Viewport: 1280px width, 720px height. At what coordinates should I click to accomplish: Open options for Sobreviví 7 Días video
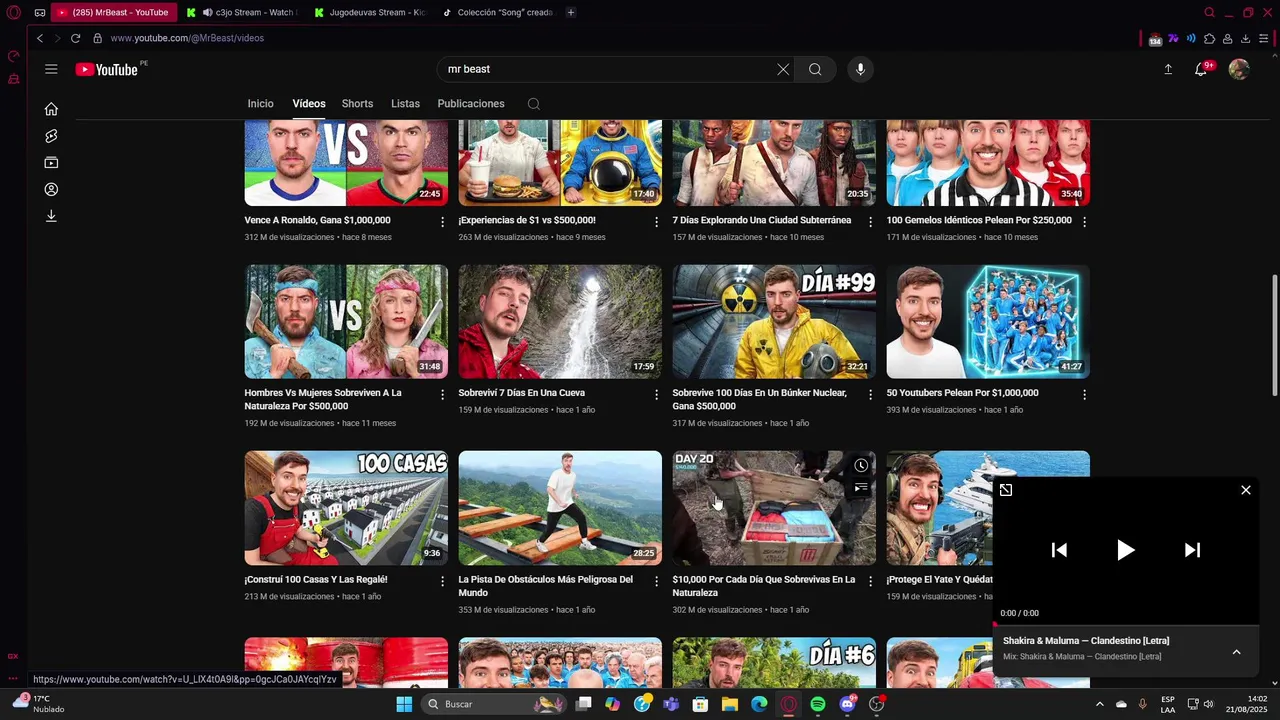point(656,395)
